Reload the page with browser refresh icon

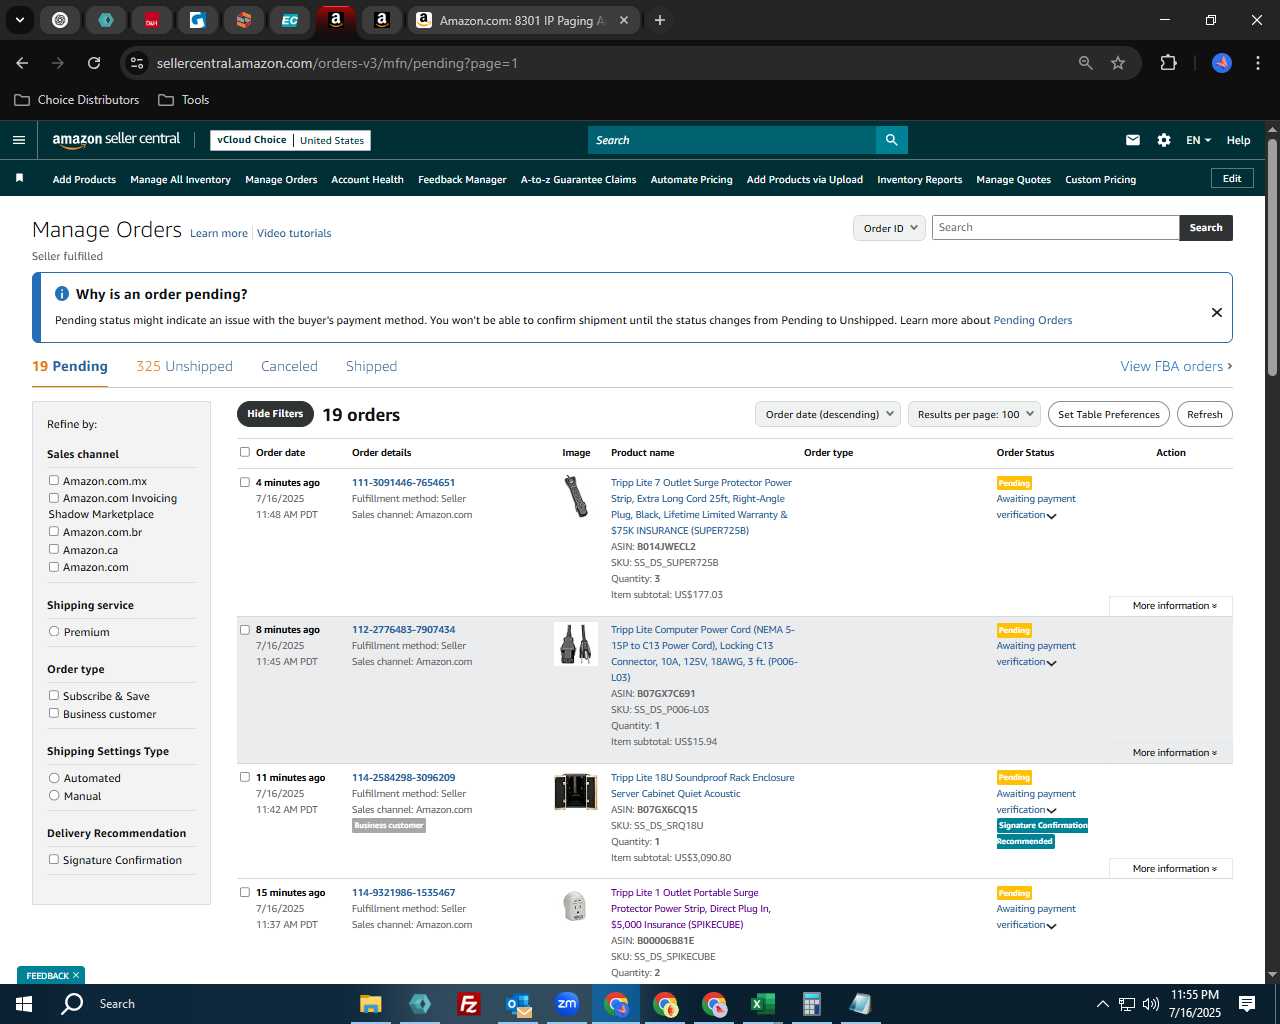pos(94,63)
